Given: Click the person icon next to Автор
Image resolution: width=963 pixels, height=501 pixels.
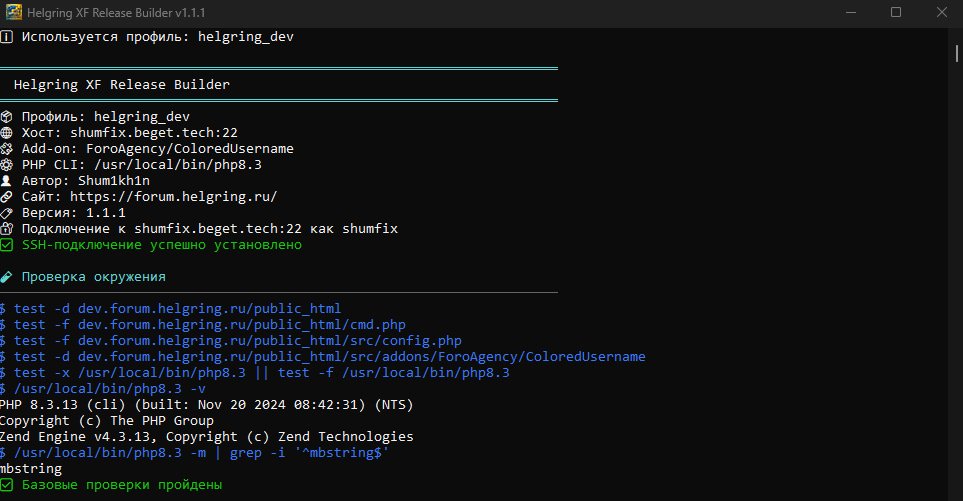Looking at the screenshot, I should click(6, 181).
